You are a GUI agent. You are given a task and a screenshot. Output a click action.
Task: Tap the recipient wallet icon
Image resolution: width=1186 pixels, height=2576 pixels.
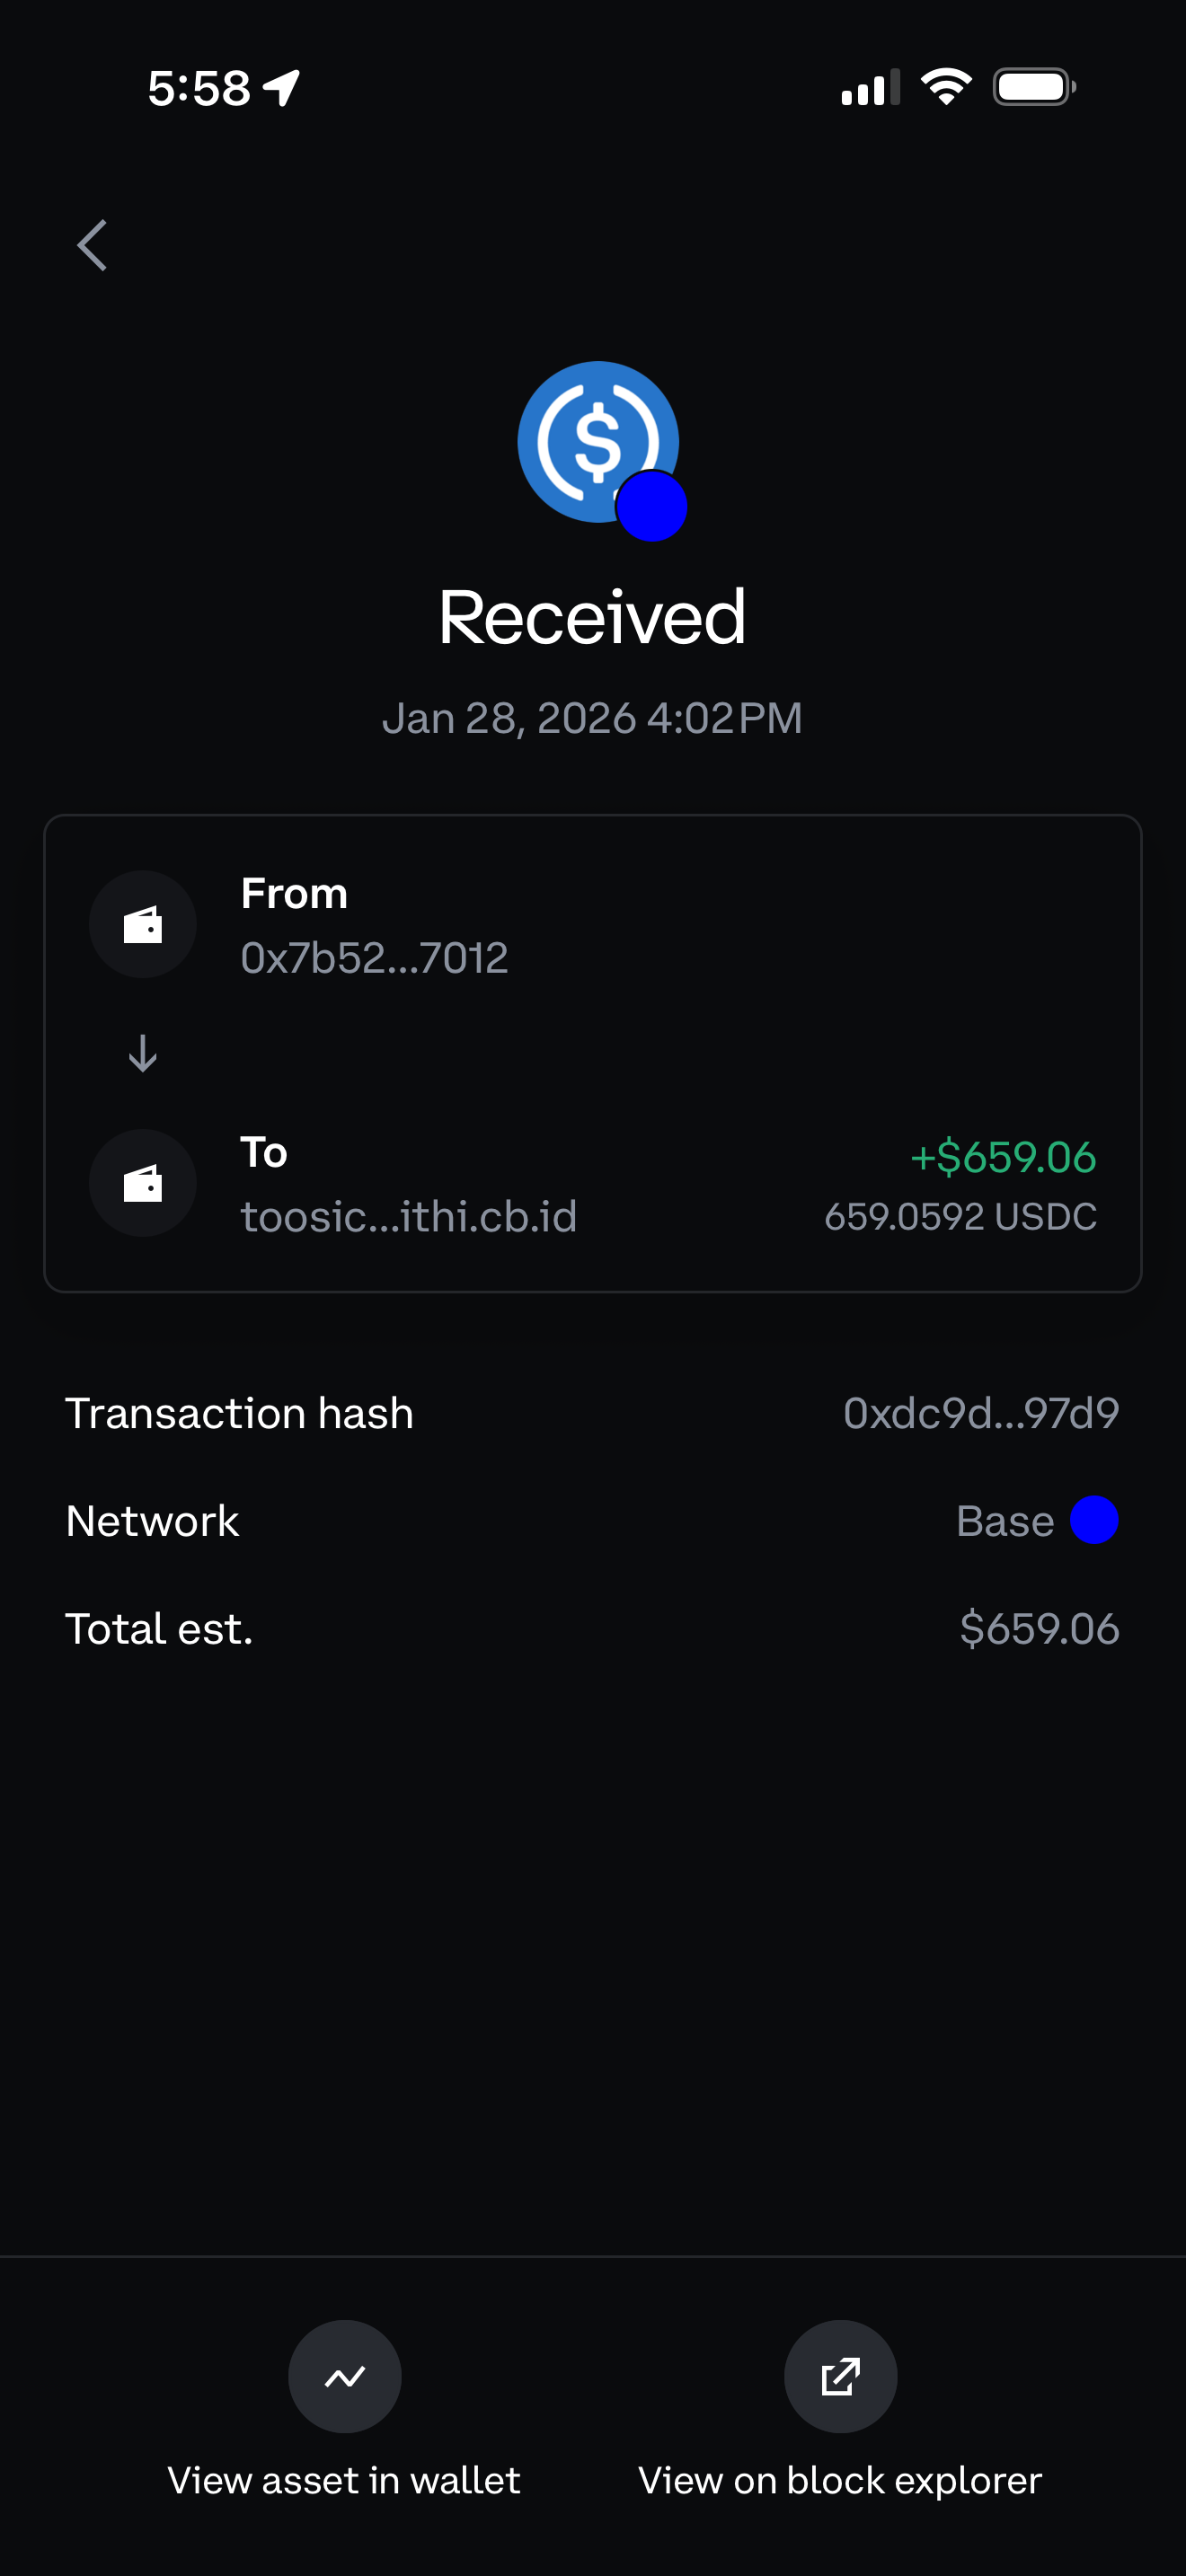(x=143, y=1183)
